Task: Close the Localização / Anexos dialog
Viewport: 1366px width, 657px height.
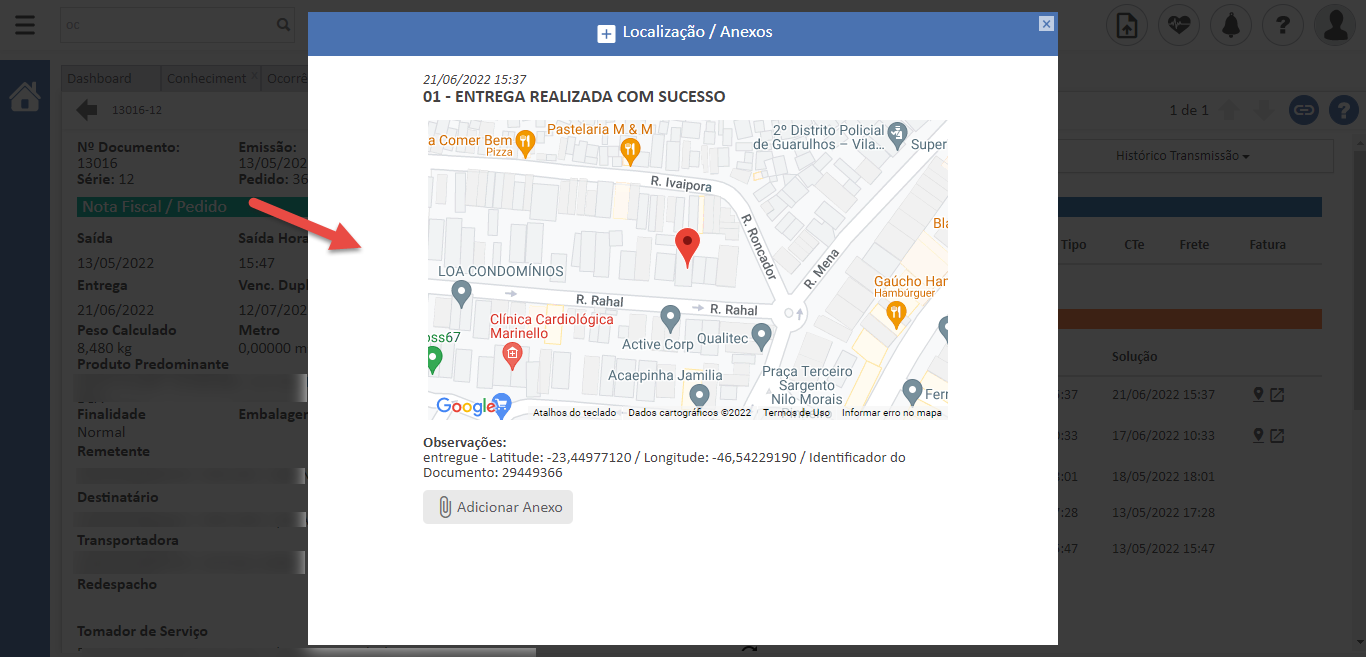Action: (1046, 24)
